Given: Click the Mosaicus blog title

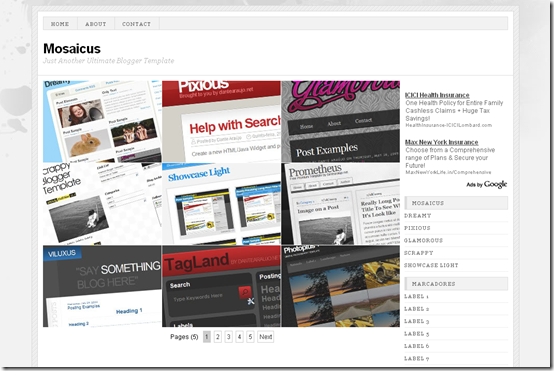Looking at the screenshot, I should pyautogui.click(x=72, y=49).
